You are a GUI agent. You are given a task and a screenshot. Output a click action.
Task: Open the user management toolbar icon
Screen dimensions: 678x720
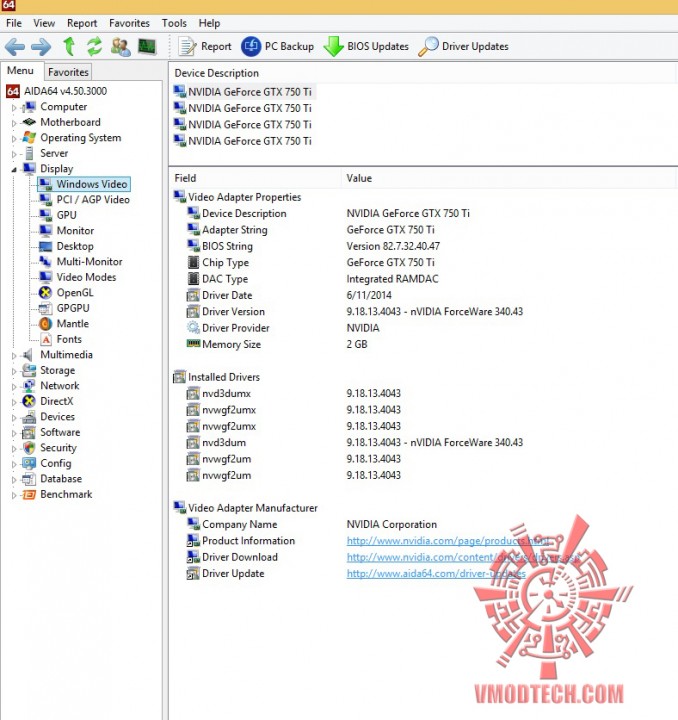click(x=121, y=47)
